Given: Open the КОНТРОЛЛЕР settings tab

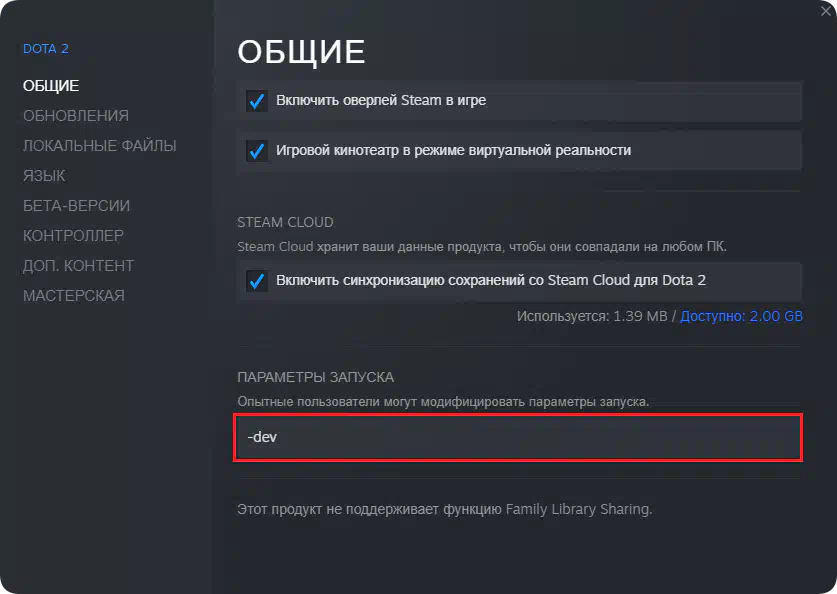Looking at the screenshot, I should pyautogui.click(x=73, y=236).
